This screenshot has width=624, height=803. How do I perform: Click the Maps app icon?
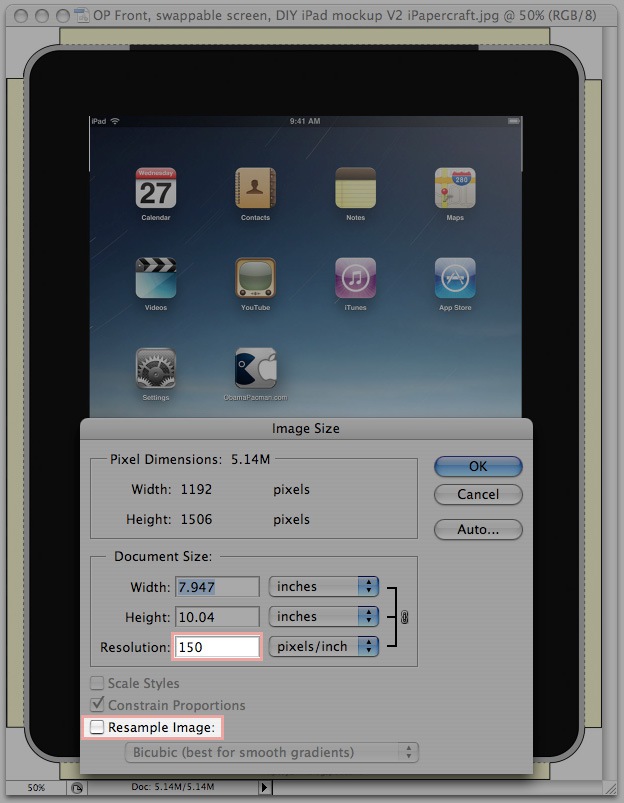point(455,188)
